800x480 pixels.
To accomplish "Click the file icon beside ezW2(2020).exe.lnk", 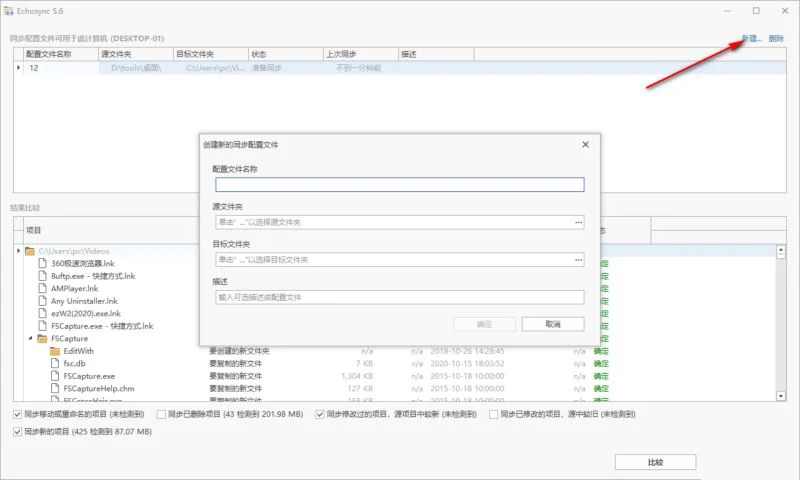I will 43,313.
